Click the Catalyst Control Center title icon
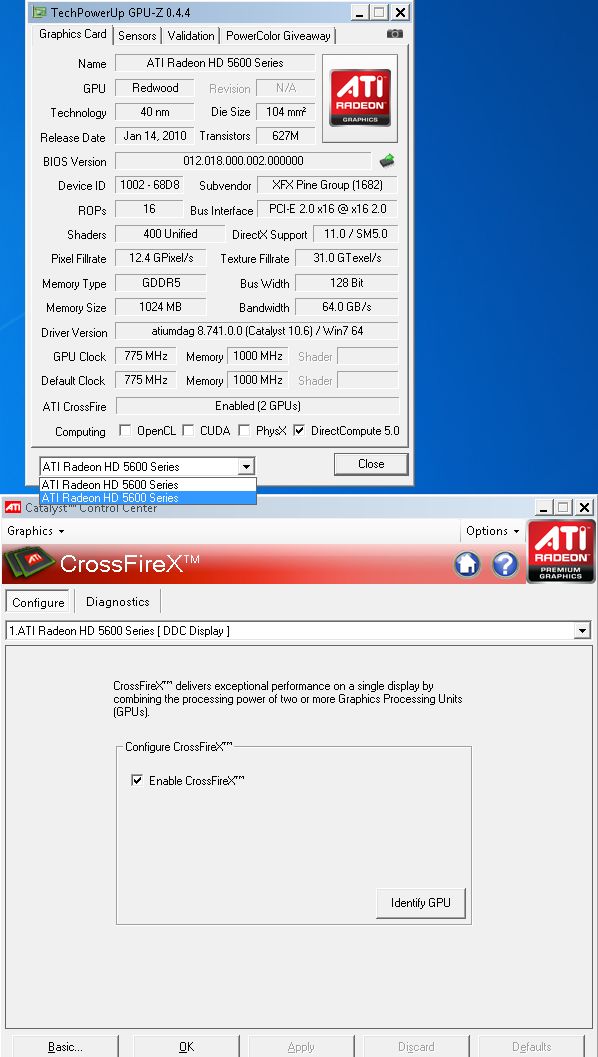This screenshot has height=1057, width=598. 13,507
